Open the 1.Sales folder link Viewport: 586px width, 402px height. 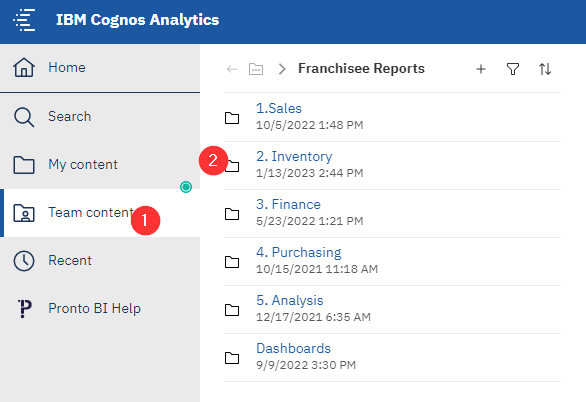(279, 108)
